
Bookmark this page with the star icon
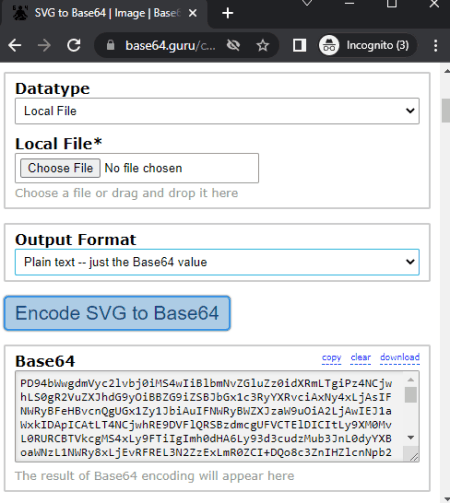click(x=263, y=45)
